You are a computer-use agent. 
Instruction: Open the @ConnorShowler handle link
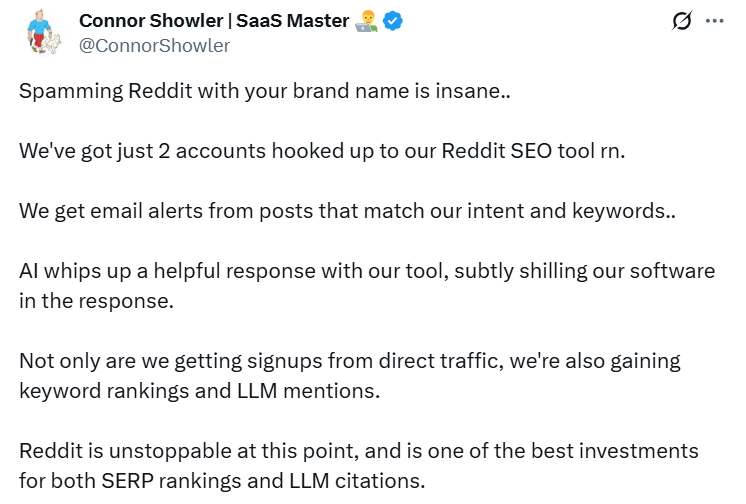click(153, 46)
